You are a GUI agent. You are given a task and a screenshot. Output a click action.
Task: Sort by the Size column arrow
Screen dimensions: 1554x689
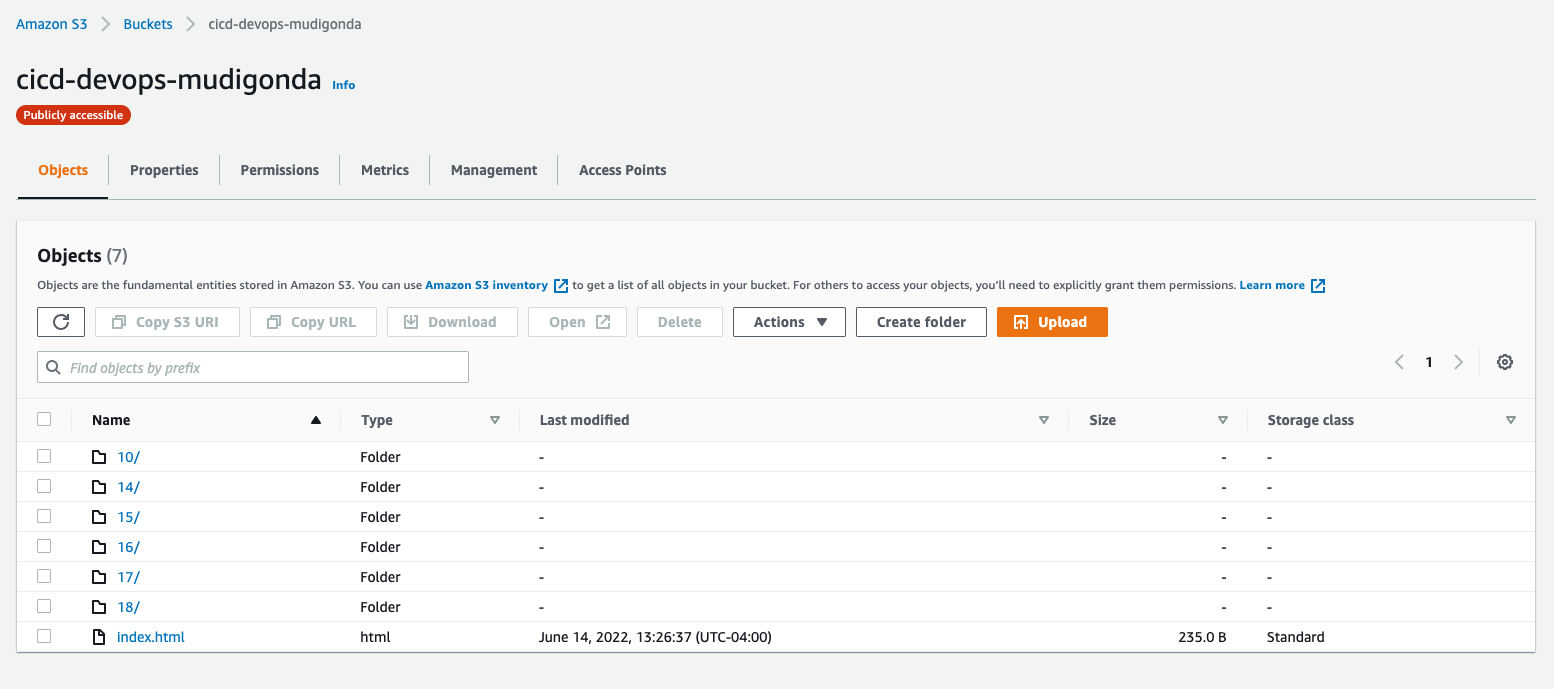coord(1223,420)
